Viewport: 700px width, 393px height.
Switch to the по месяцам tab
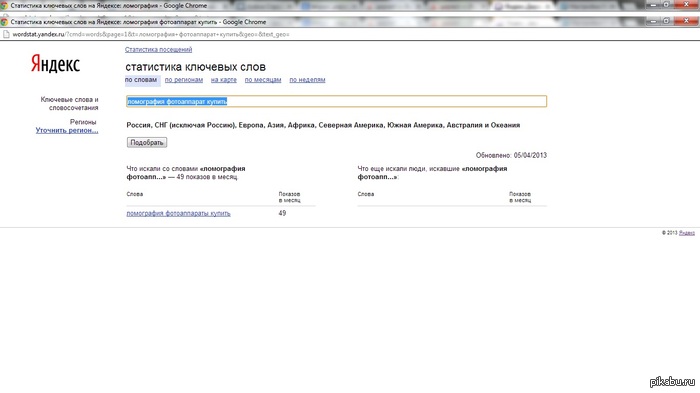tap(263, 80)
